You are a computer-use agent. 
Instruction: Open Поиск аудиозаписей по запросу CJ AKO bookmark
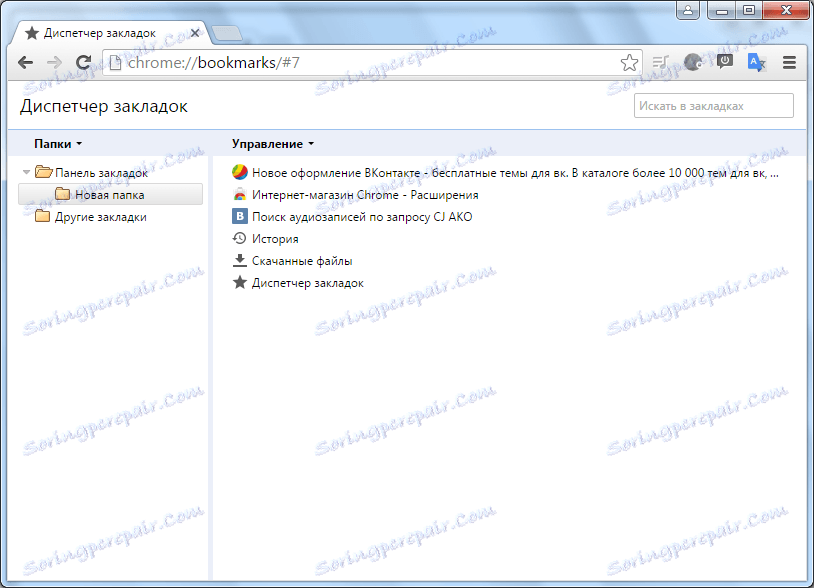pyautogui.click(x=362, y=216)
